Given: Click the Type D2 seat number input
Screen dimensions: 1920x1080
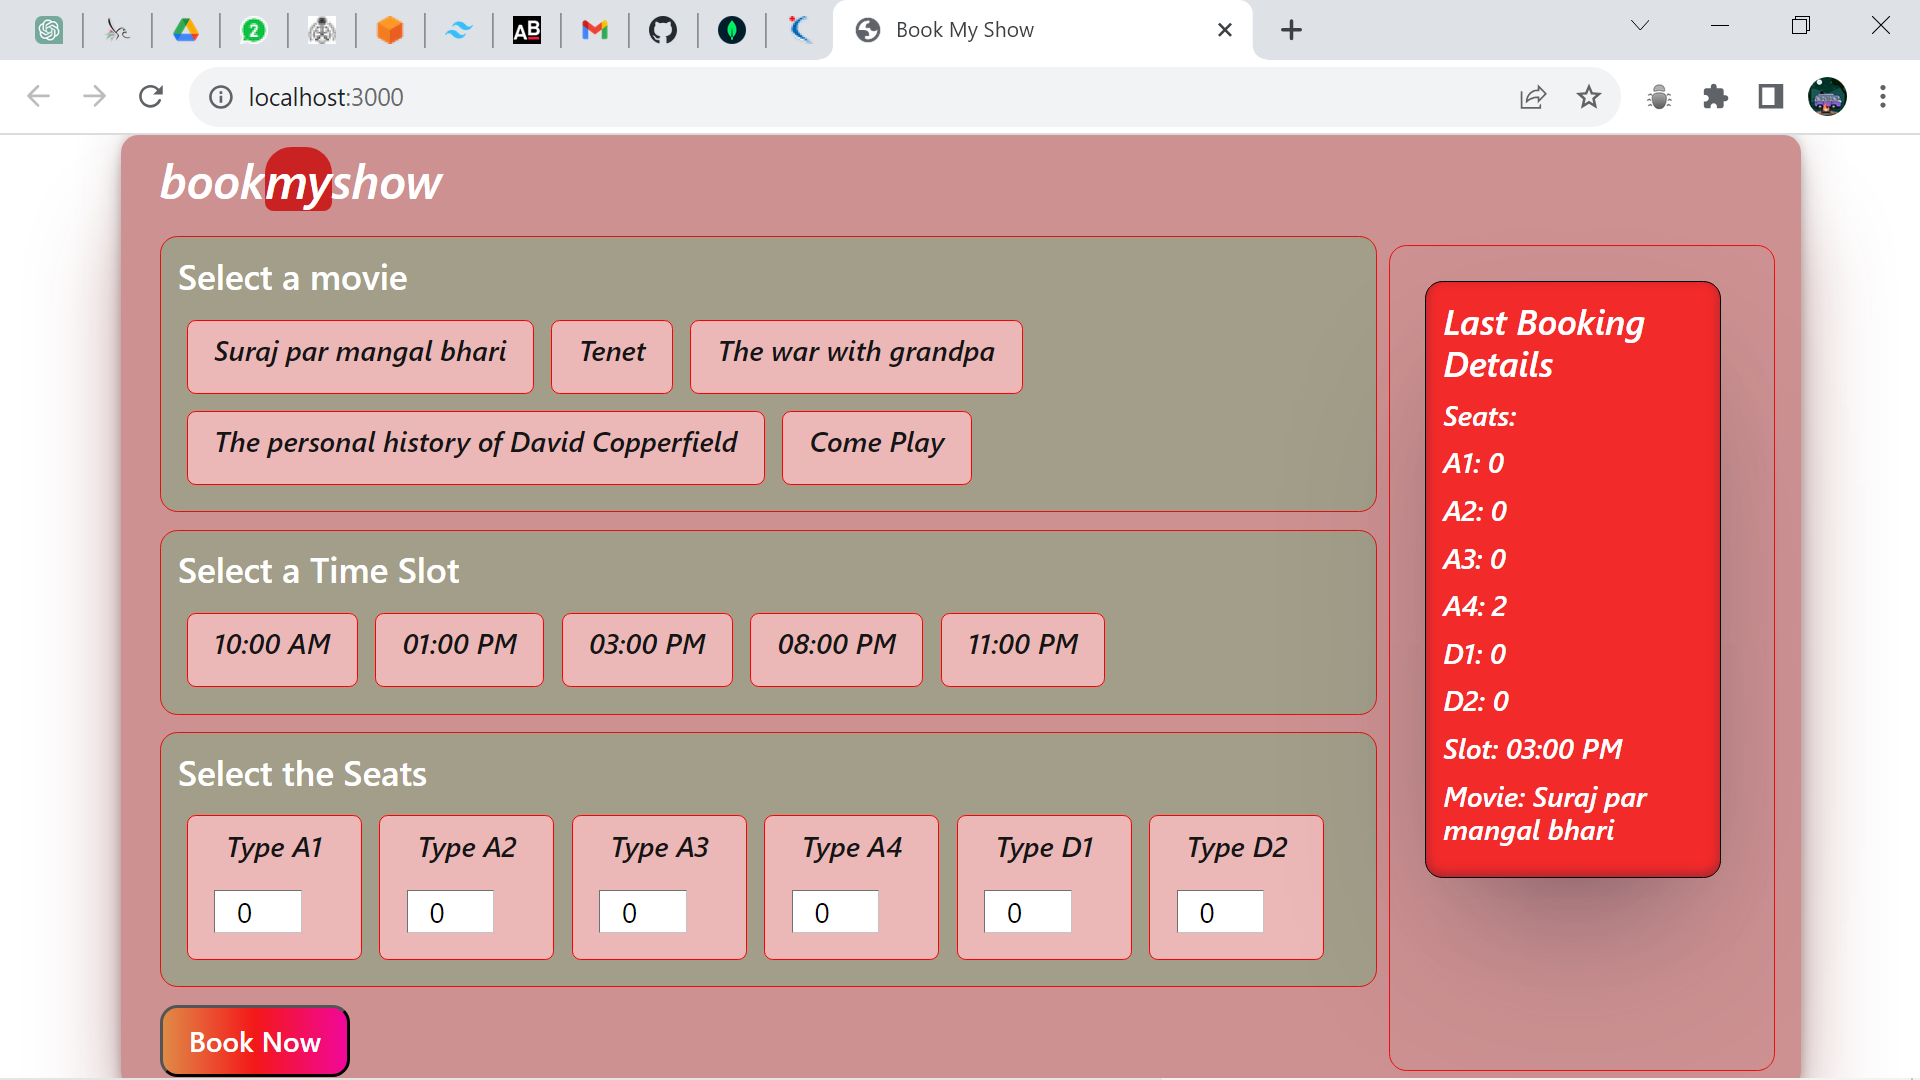Looking at the screenshot, I should 1219,911.
